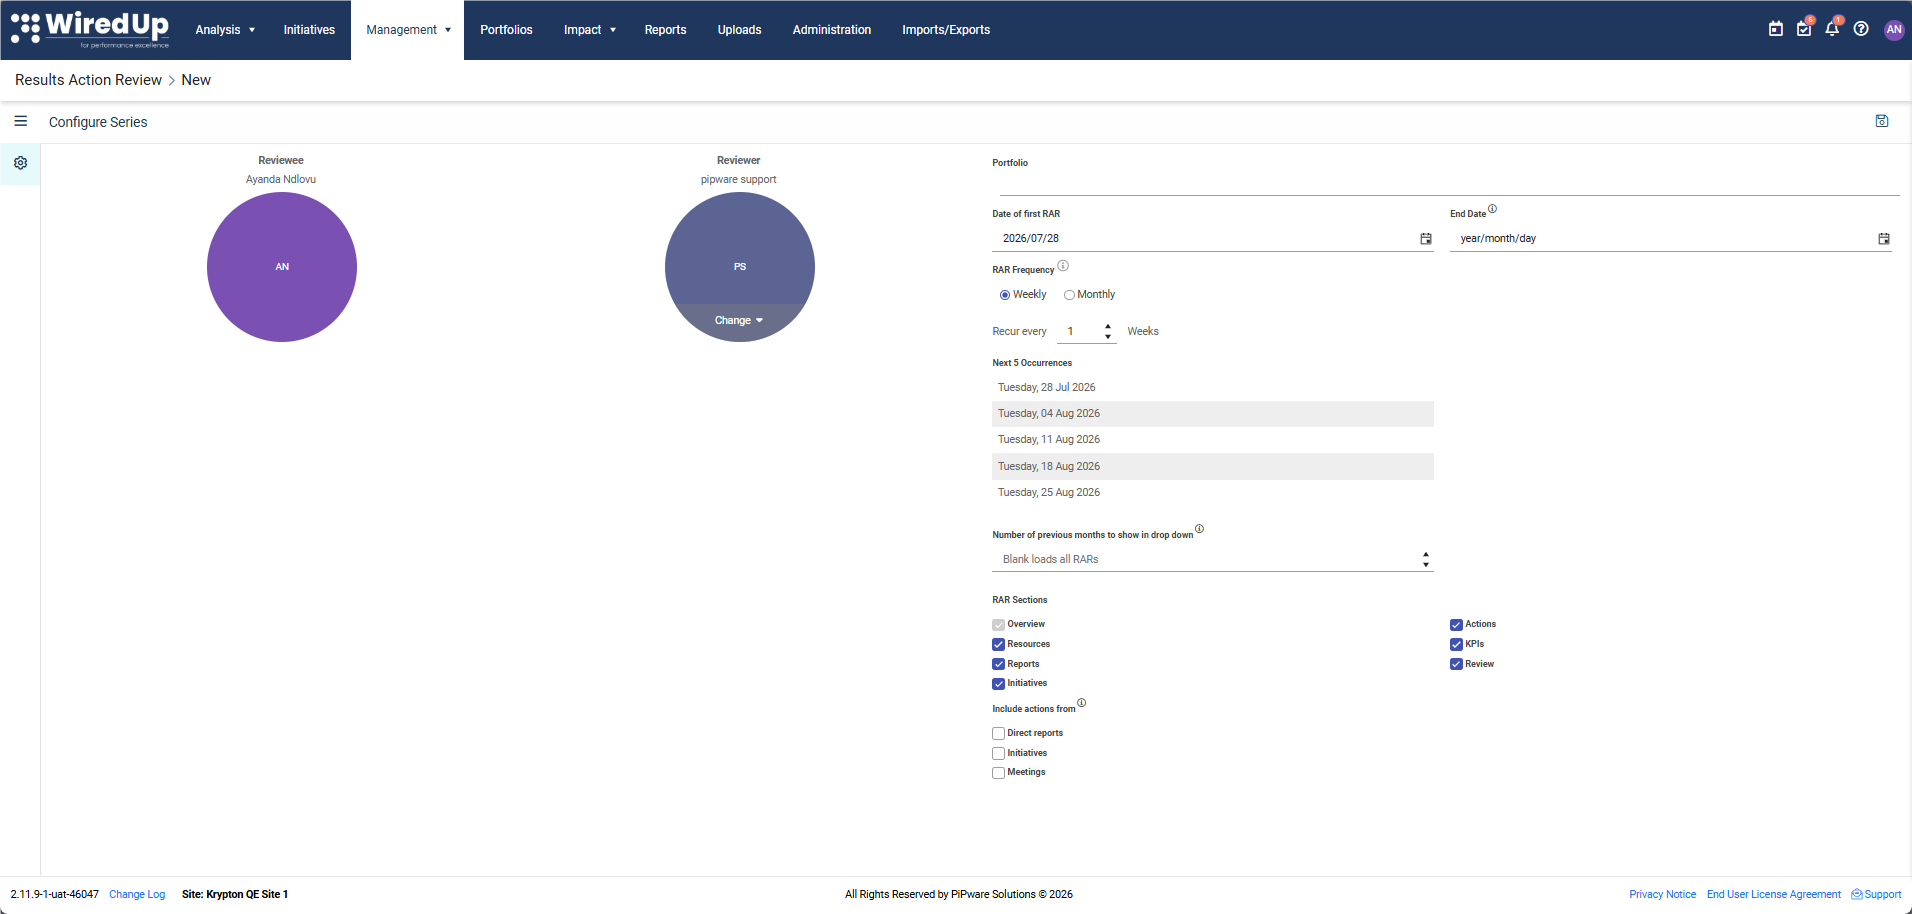Check the Meetings checkbox
The width and height of the screenshot is (1912, 914).
click(998, 773)
